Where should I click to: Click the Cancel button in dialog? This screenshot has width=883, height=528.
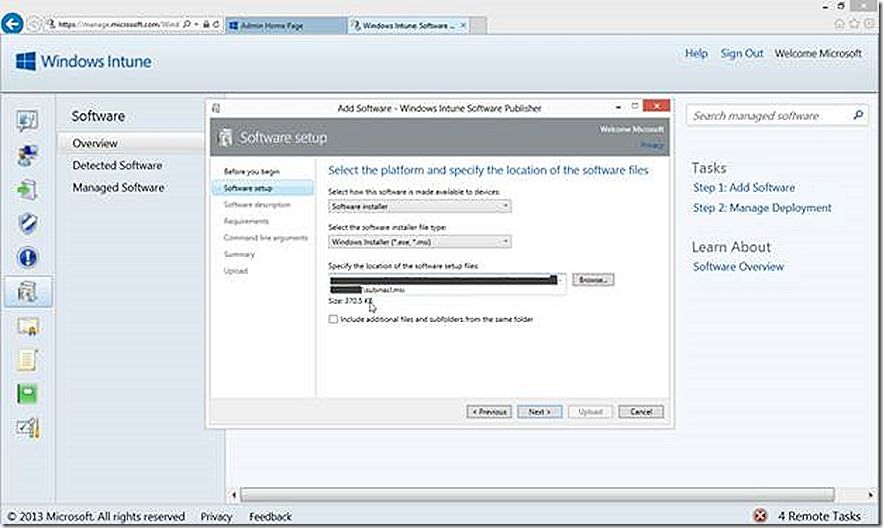641,411
